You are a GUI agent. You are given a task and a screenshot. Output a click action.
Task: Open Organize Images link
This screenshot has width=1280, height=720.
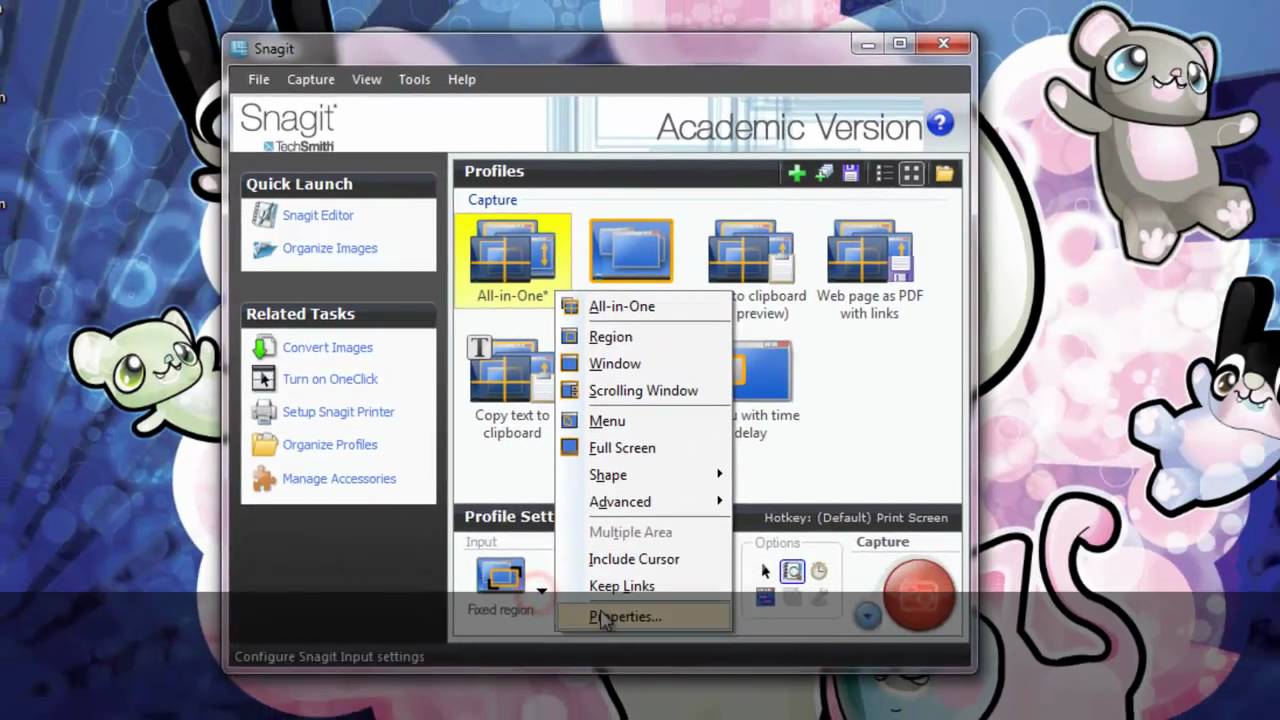(x=330, y=248)
